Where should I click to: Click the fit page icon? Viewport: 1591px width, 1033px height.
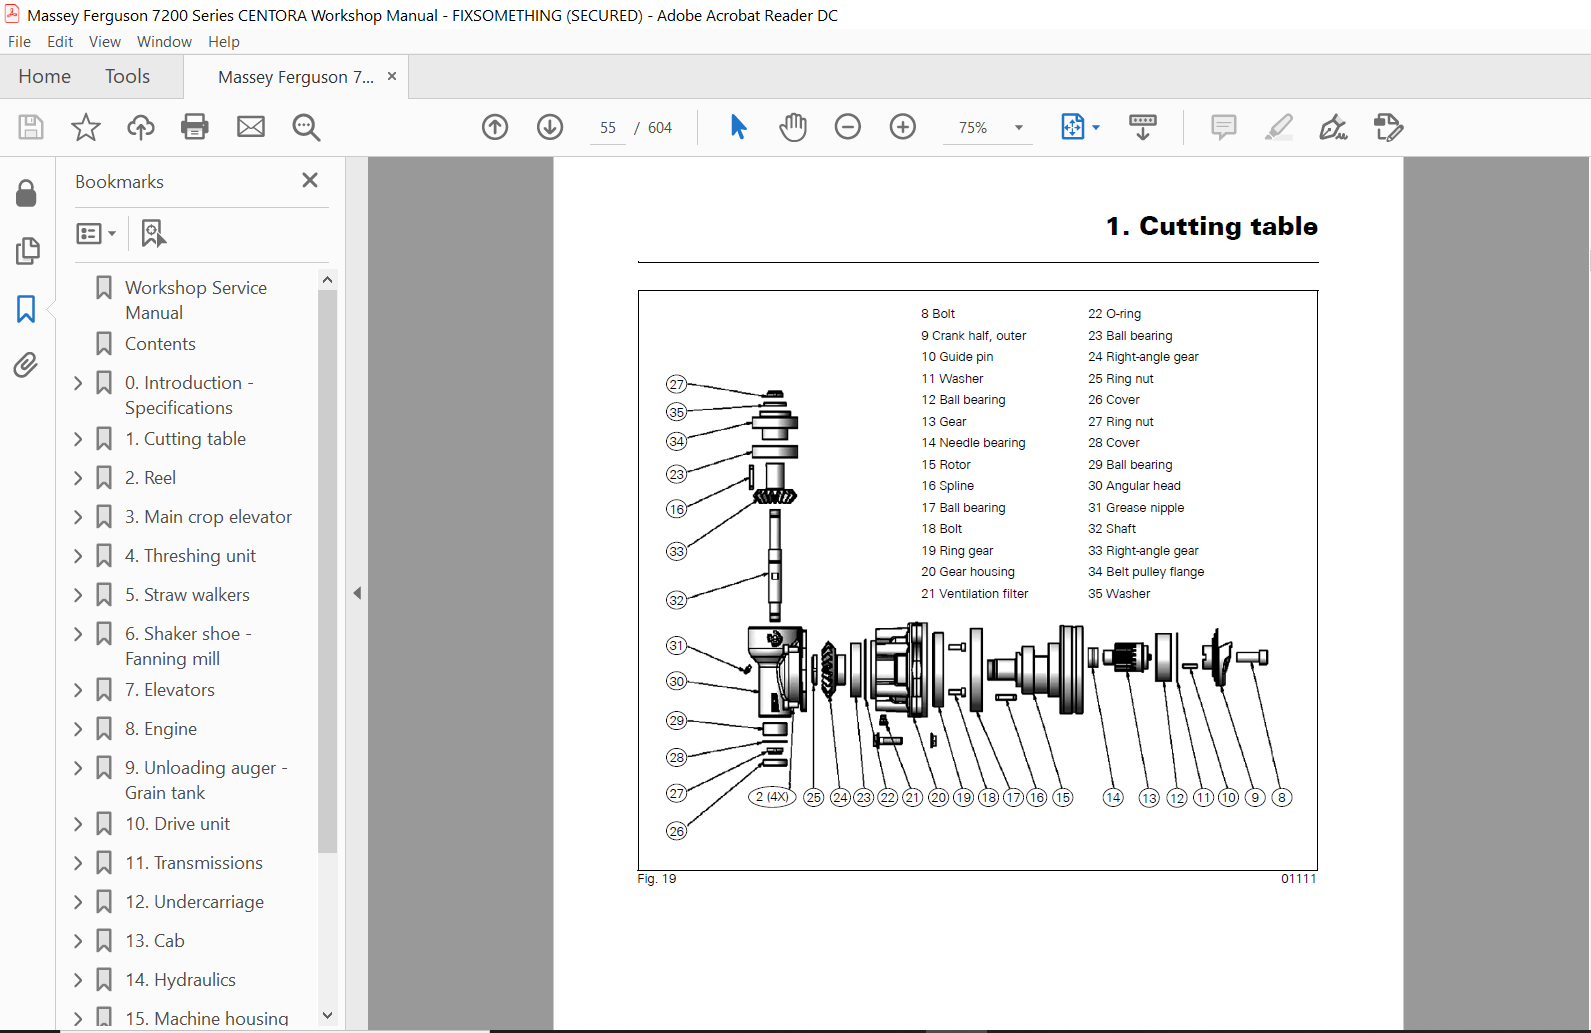1072,127
